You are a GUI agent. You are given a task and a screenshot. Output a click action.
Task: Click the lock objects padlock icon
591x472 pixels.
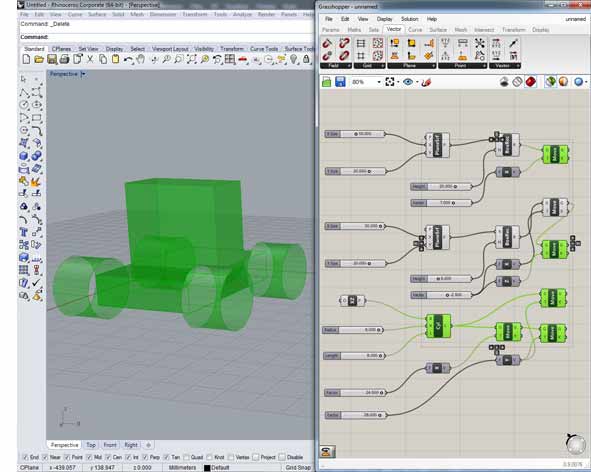(x=306, y=59)
